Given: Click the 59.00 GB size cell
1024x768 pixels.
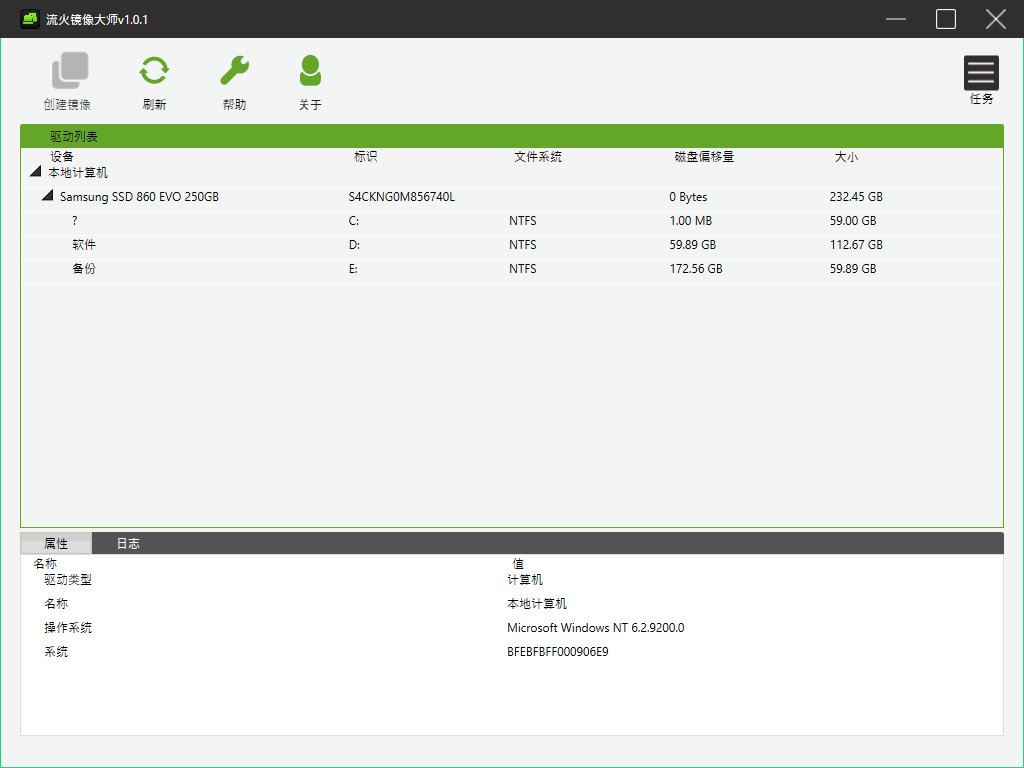Looking at the screenshot, I should tap(853, 221).
